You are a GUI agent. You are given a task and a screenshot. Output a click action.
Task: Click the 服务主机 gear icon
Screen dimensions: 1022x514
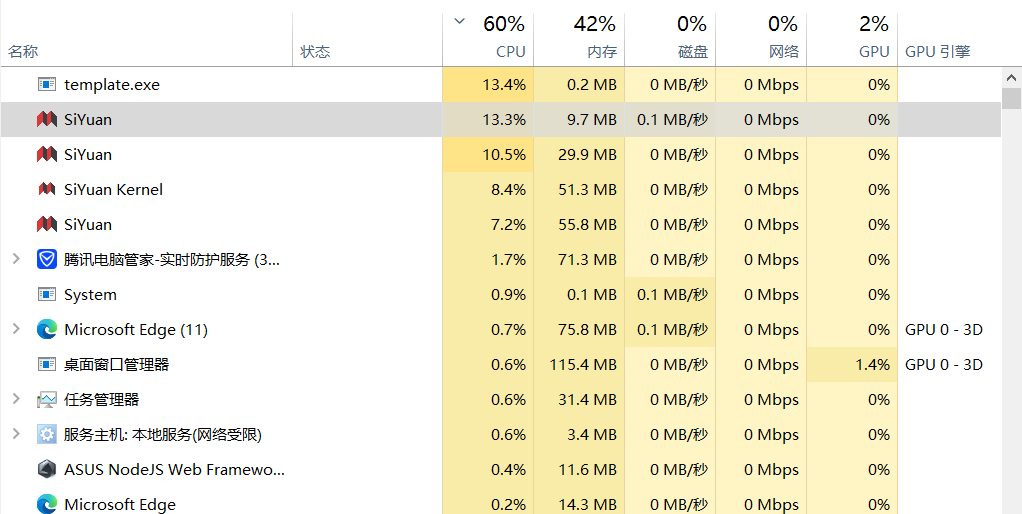pyautogui.click(x=46, y=435)
